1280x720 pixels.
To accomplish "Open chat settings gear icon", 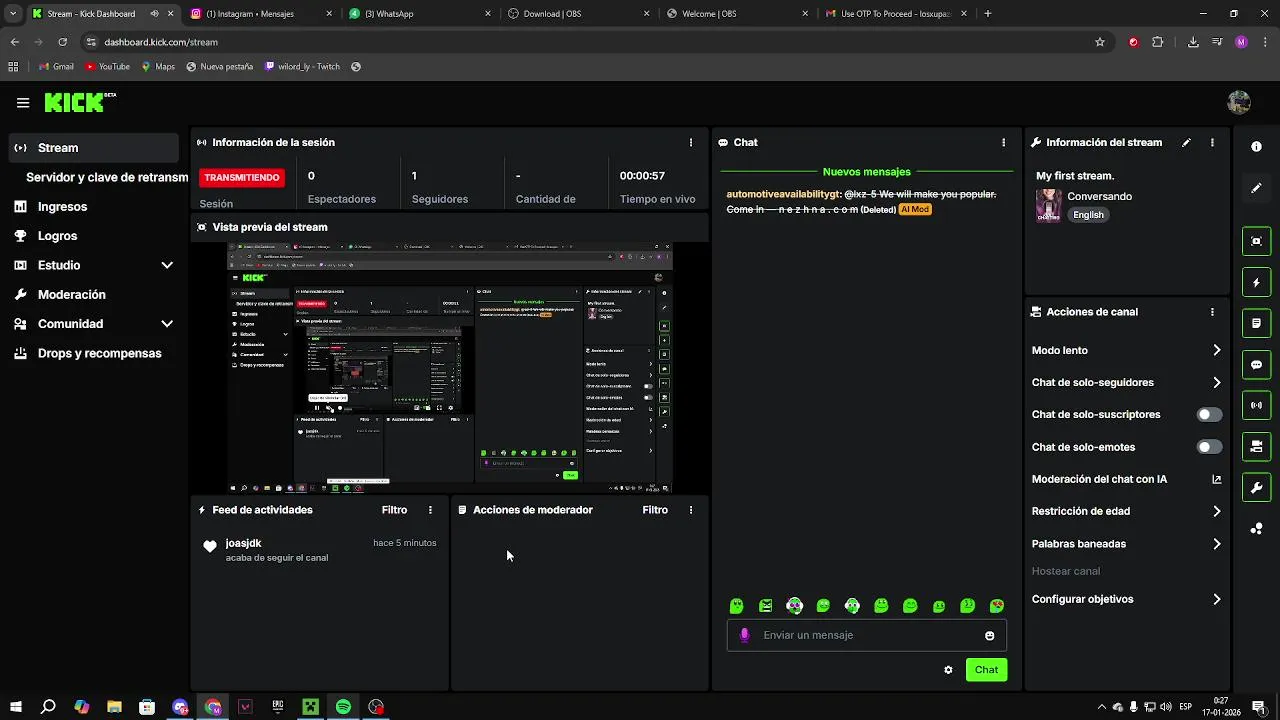I will (x=948, y=670).
